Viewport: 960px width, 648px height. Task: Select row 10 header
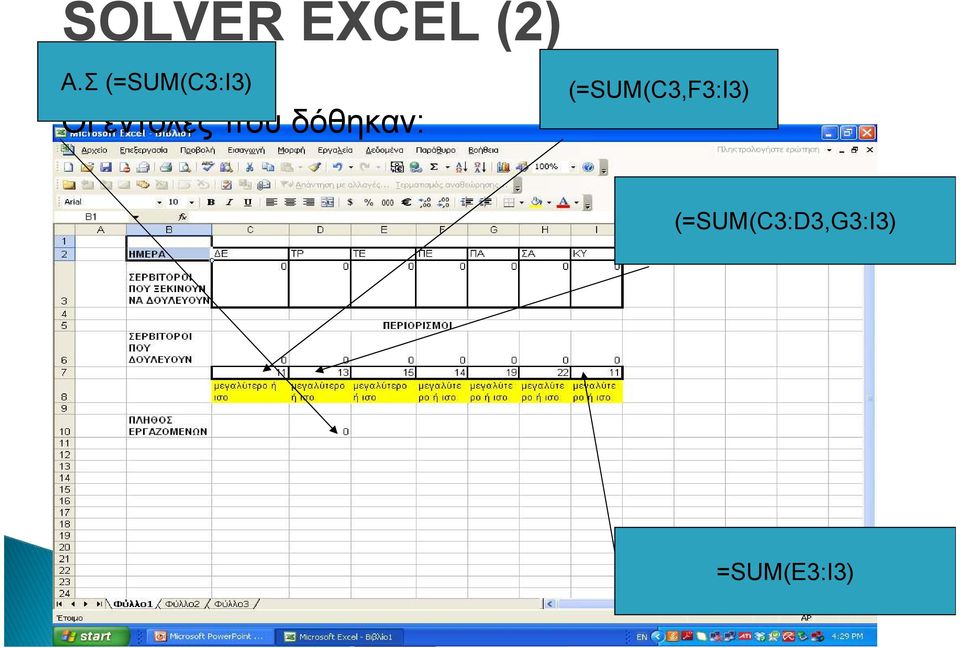(x=64, y=426)
